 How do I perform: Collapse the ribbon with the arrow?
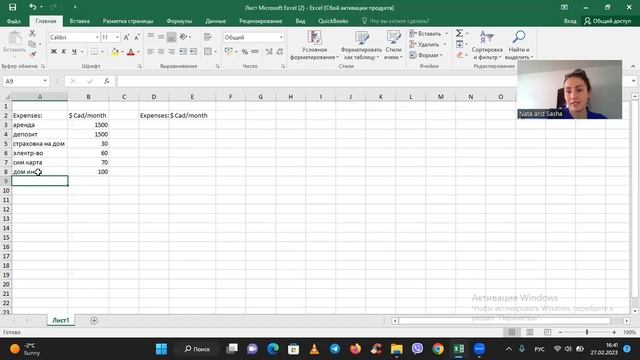633,66
